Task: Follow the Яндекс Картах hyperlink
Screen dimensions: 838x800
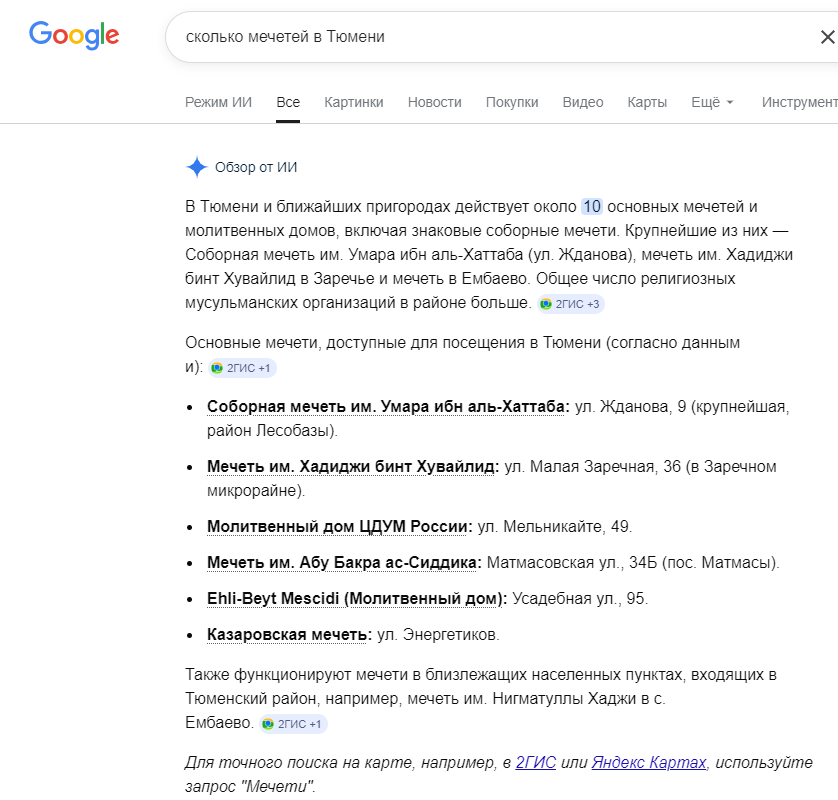Action: coord(649,762)
